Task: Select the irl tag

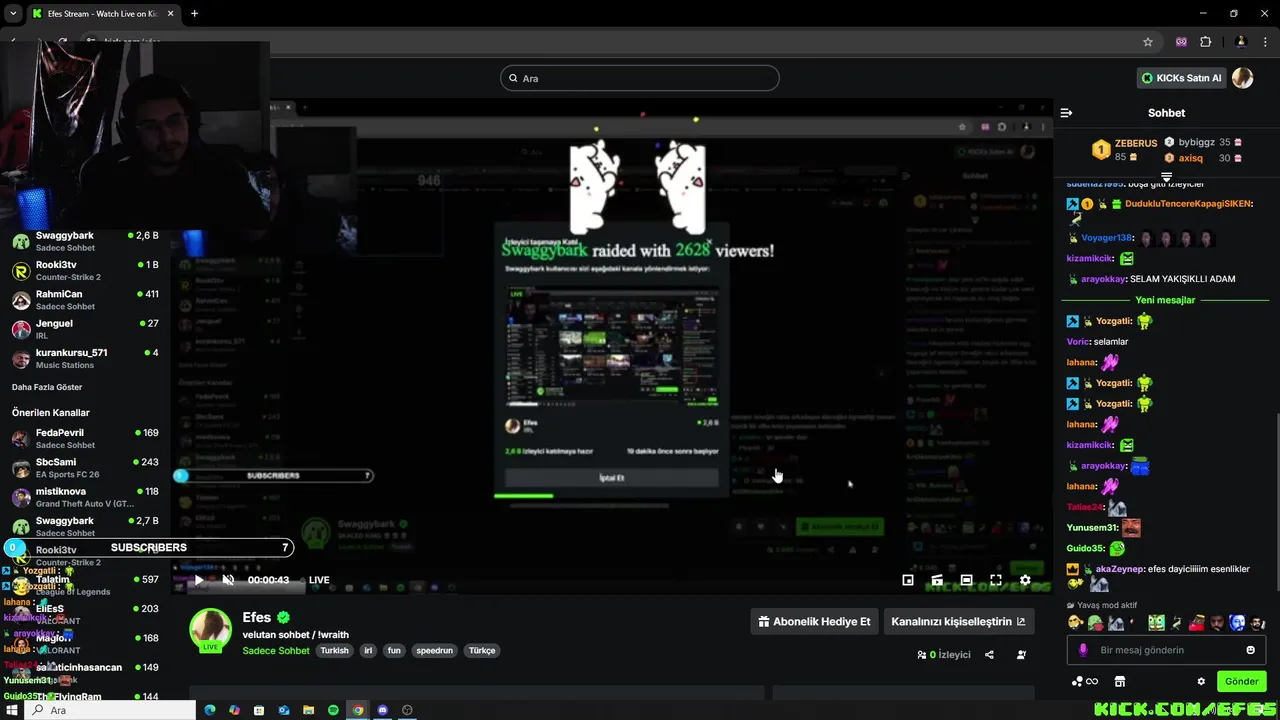Action: [x=368, y=650]
